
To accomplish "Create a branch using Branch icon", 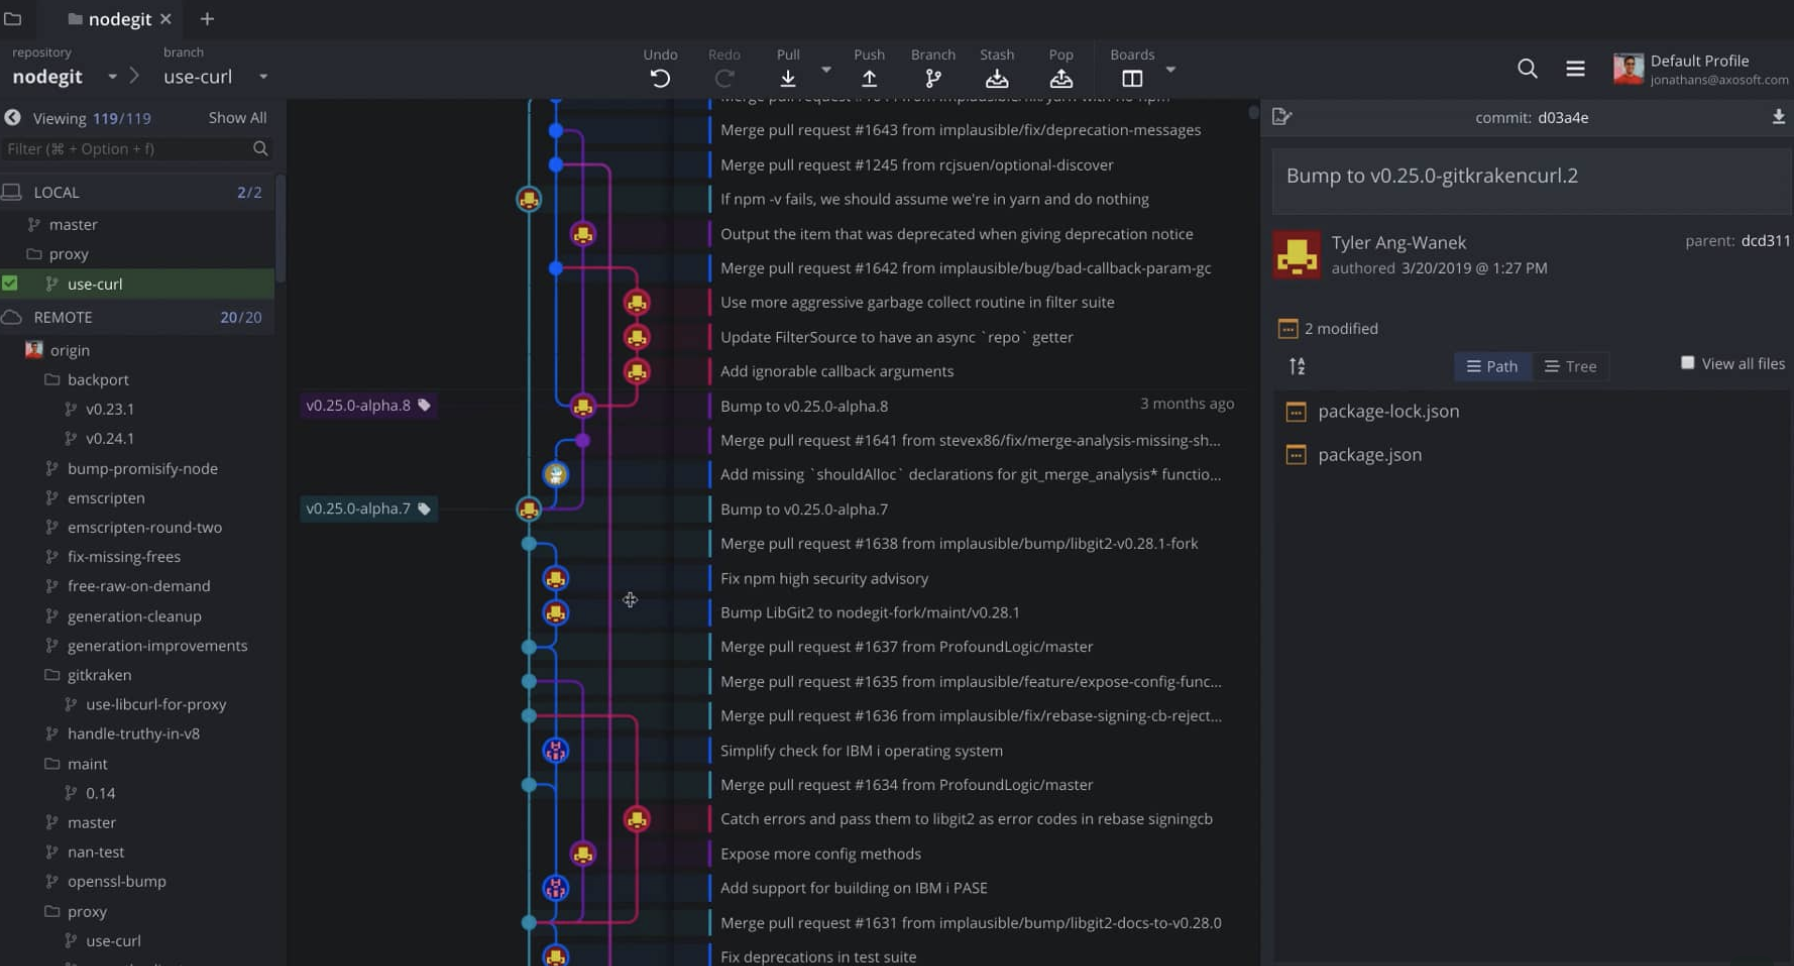I will coord(933,78).
